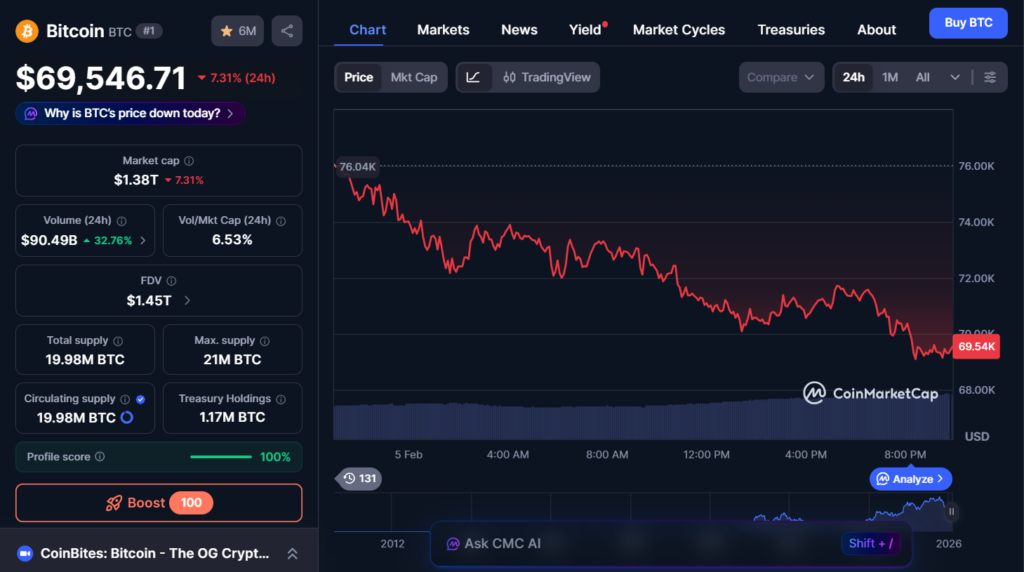This screenshot has height=572, width=1024.
Task: Click the star watchlist 6M button
Action: (237, 31)
